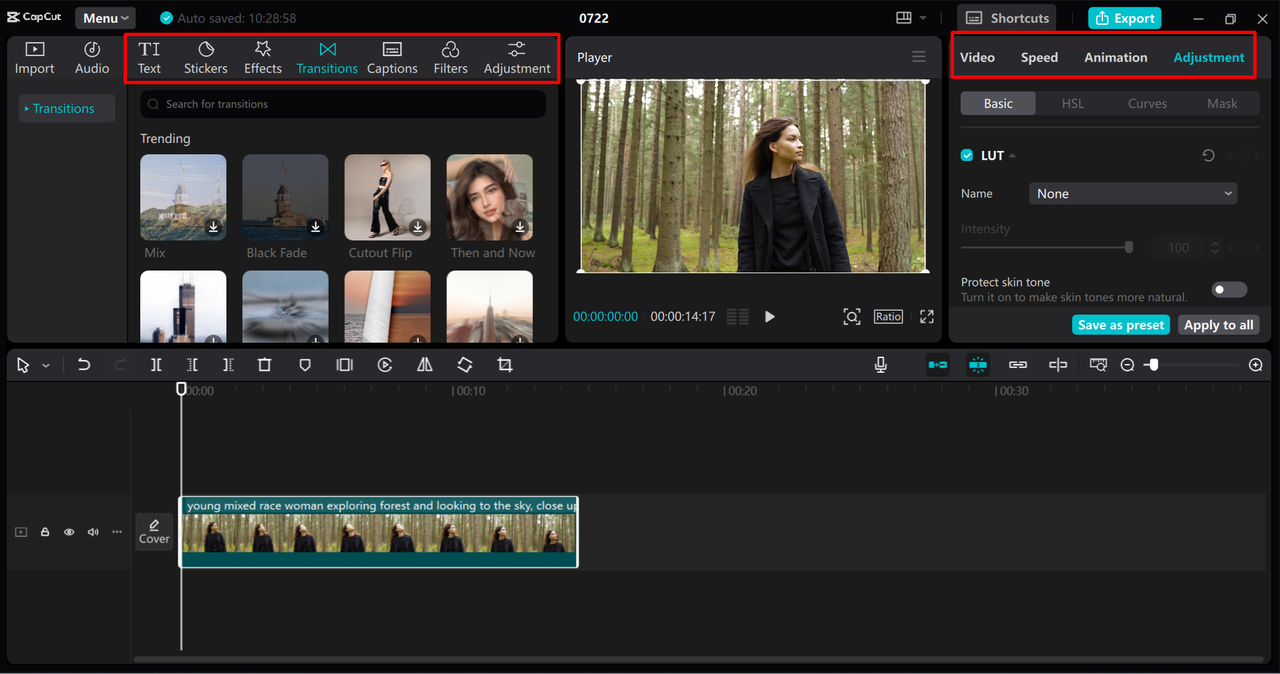Click the scan focus icon in Player
This screenshot has height=674, width=1280.
tap(852, 316)
